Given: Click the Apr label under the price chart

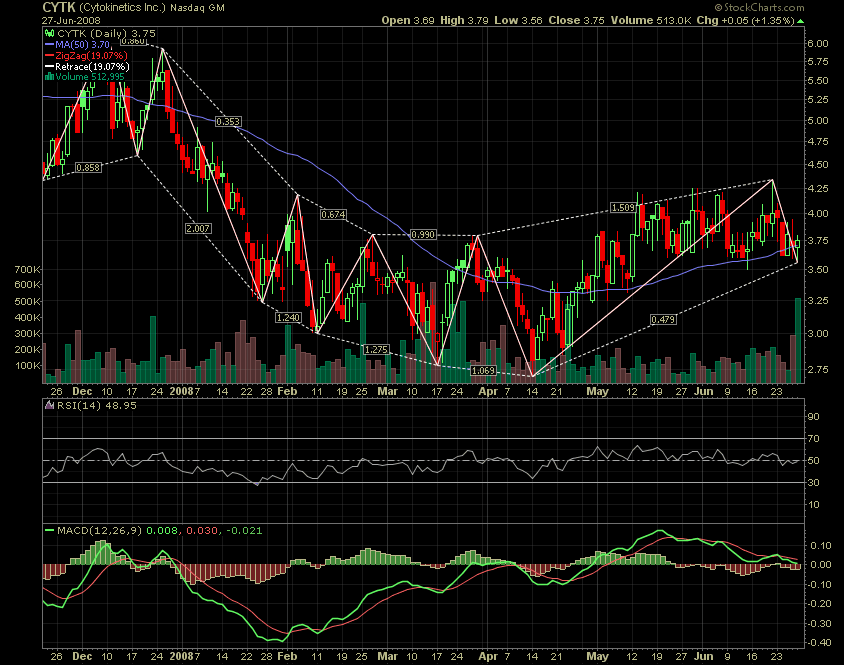Looking at the screenshot, I should pyautogui.click(x=488, y=391).
